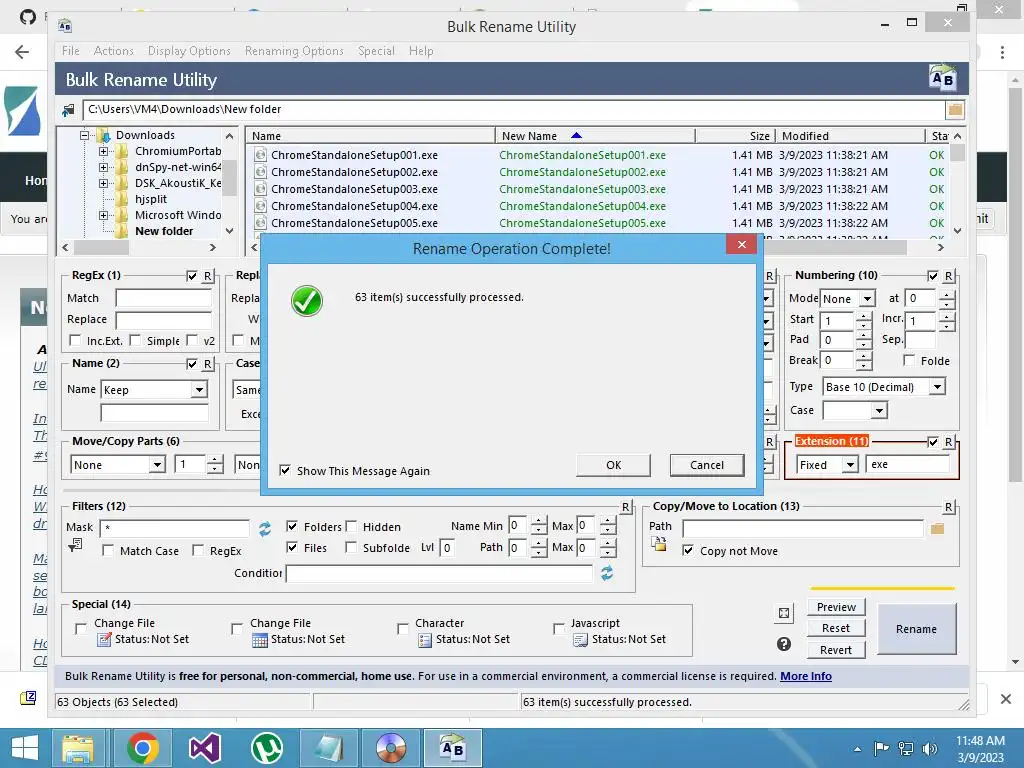Open the Actions menu
This screenshot has width=1024, height=768.
coord(114,51)
